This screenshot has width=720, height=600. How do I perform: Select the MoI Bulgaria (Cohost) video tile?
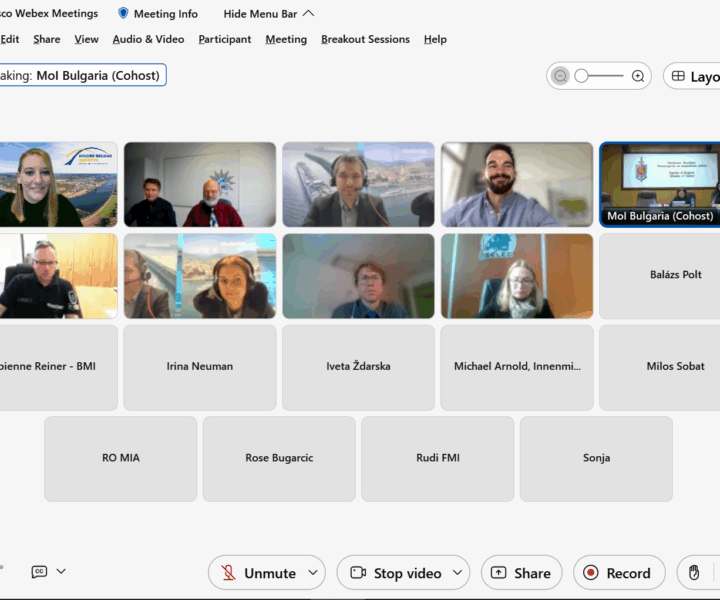click(x=659, y=184)
